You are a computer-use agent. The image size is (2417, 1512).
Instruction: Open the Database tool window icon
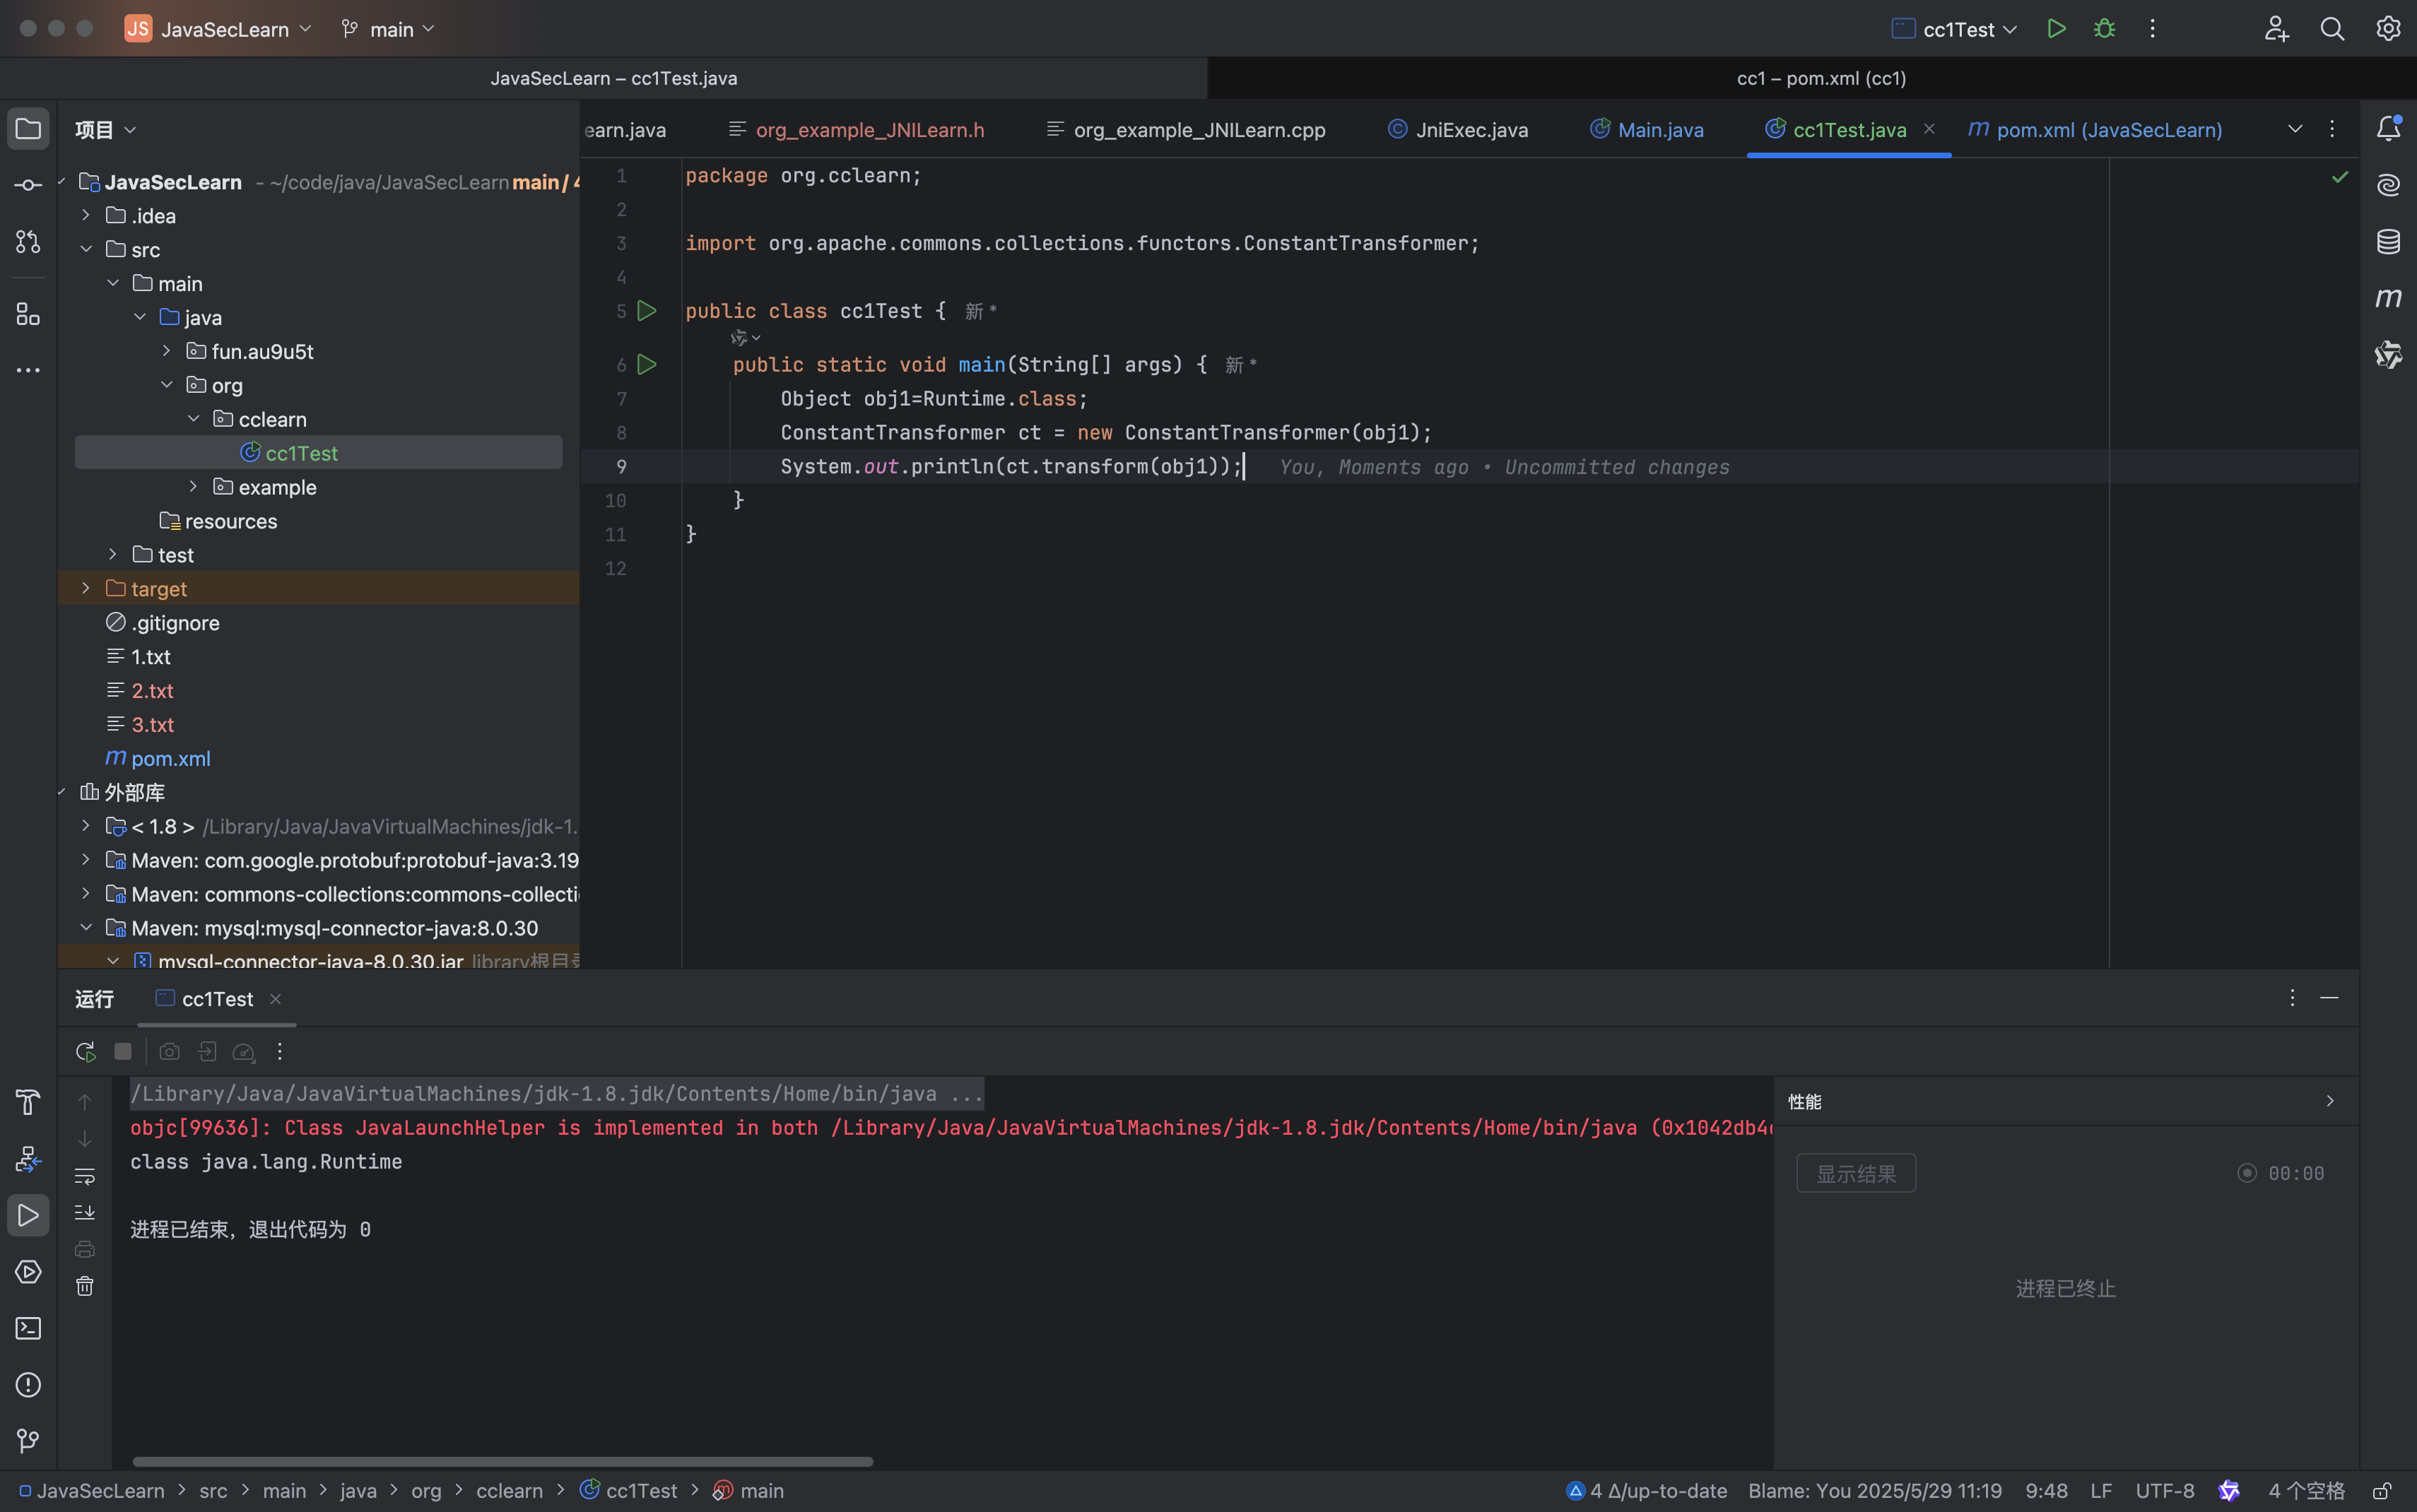point(2388,241)
